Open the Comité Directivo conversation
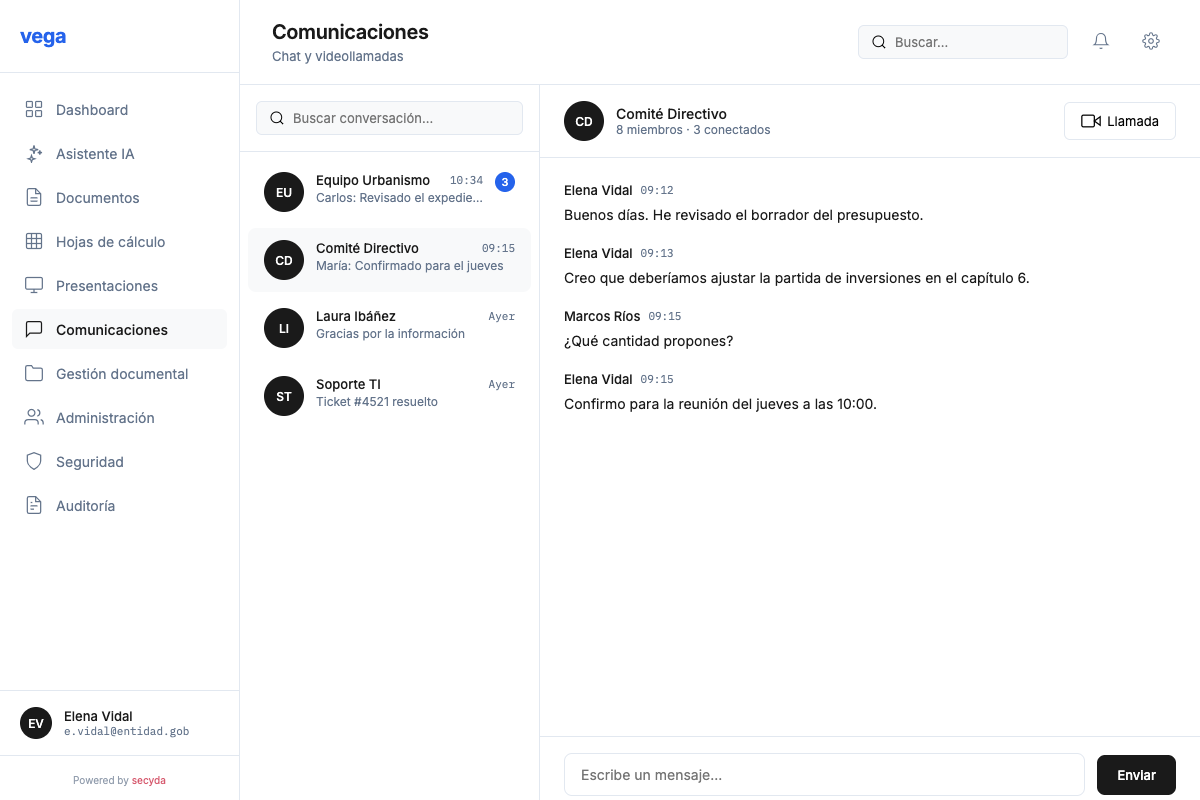Viewport: 1200px width, 800px height. click(389, 260)
